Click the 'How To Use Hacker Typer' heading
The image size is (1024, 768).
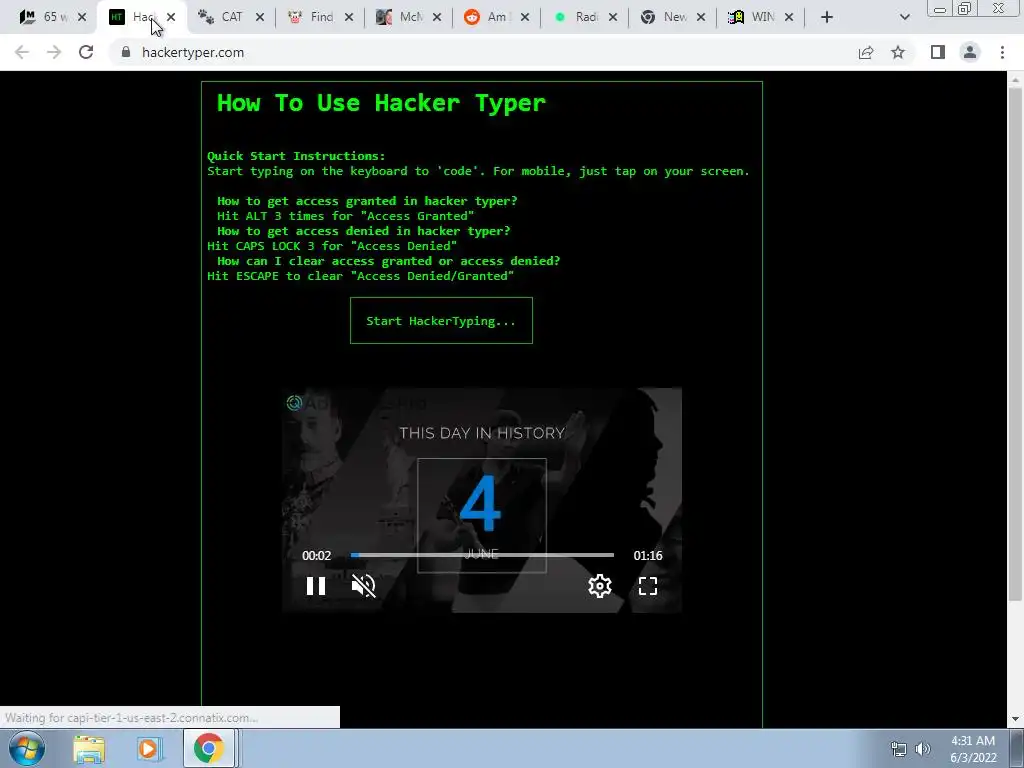(381, 103)
